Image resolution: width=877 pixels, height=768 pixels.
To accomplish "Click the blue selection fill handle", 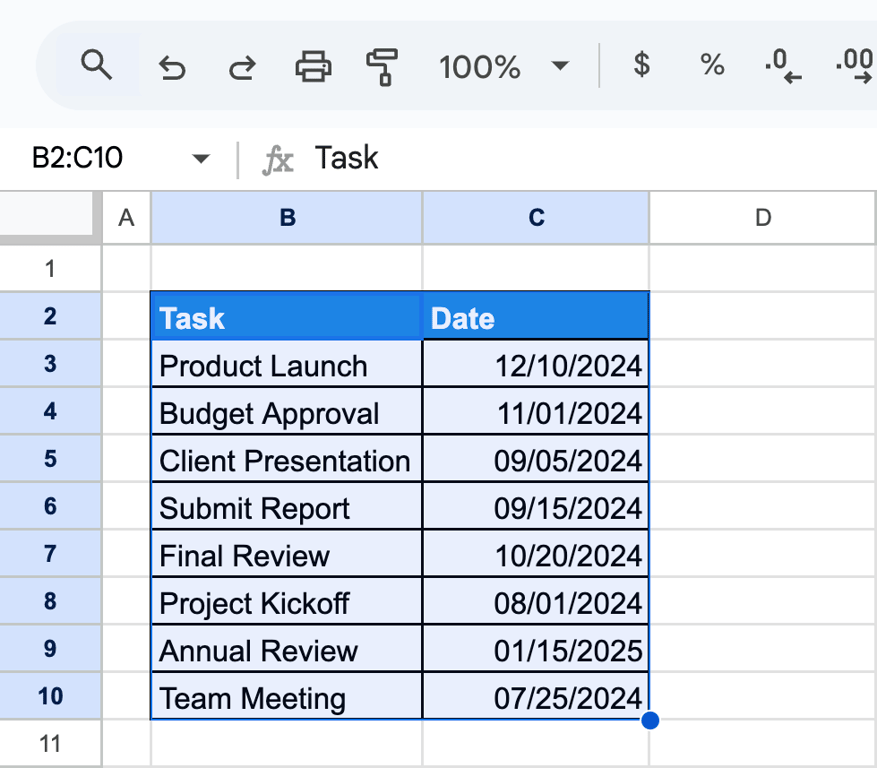I will [650, 720].
